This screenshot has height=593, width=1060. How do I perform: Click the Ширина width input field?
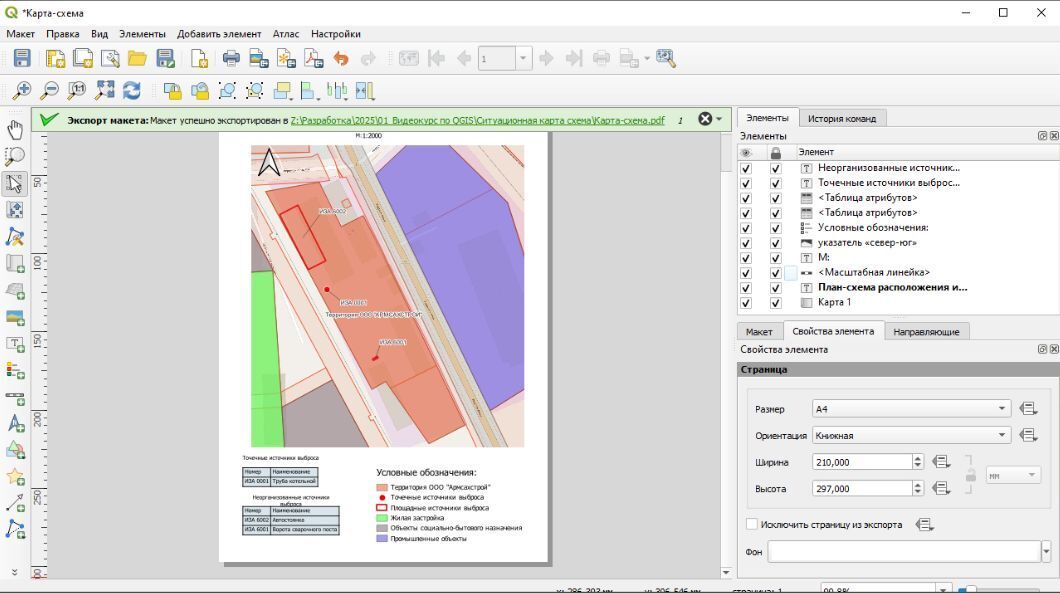[x=860, y=462]
